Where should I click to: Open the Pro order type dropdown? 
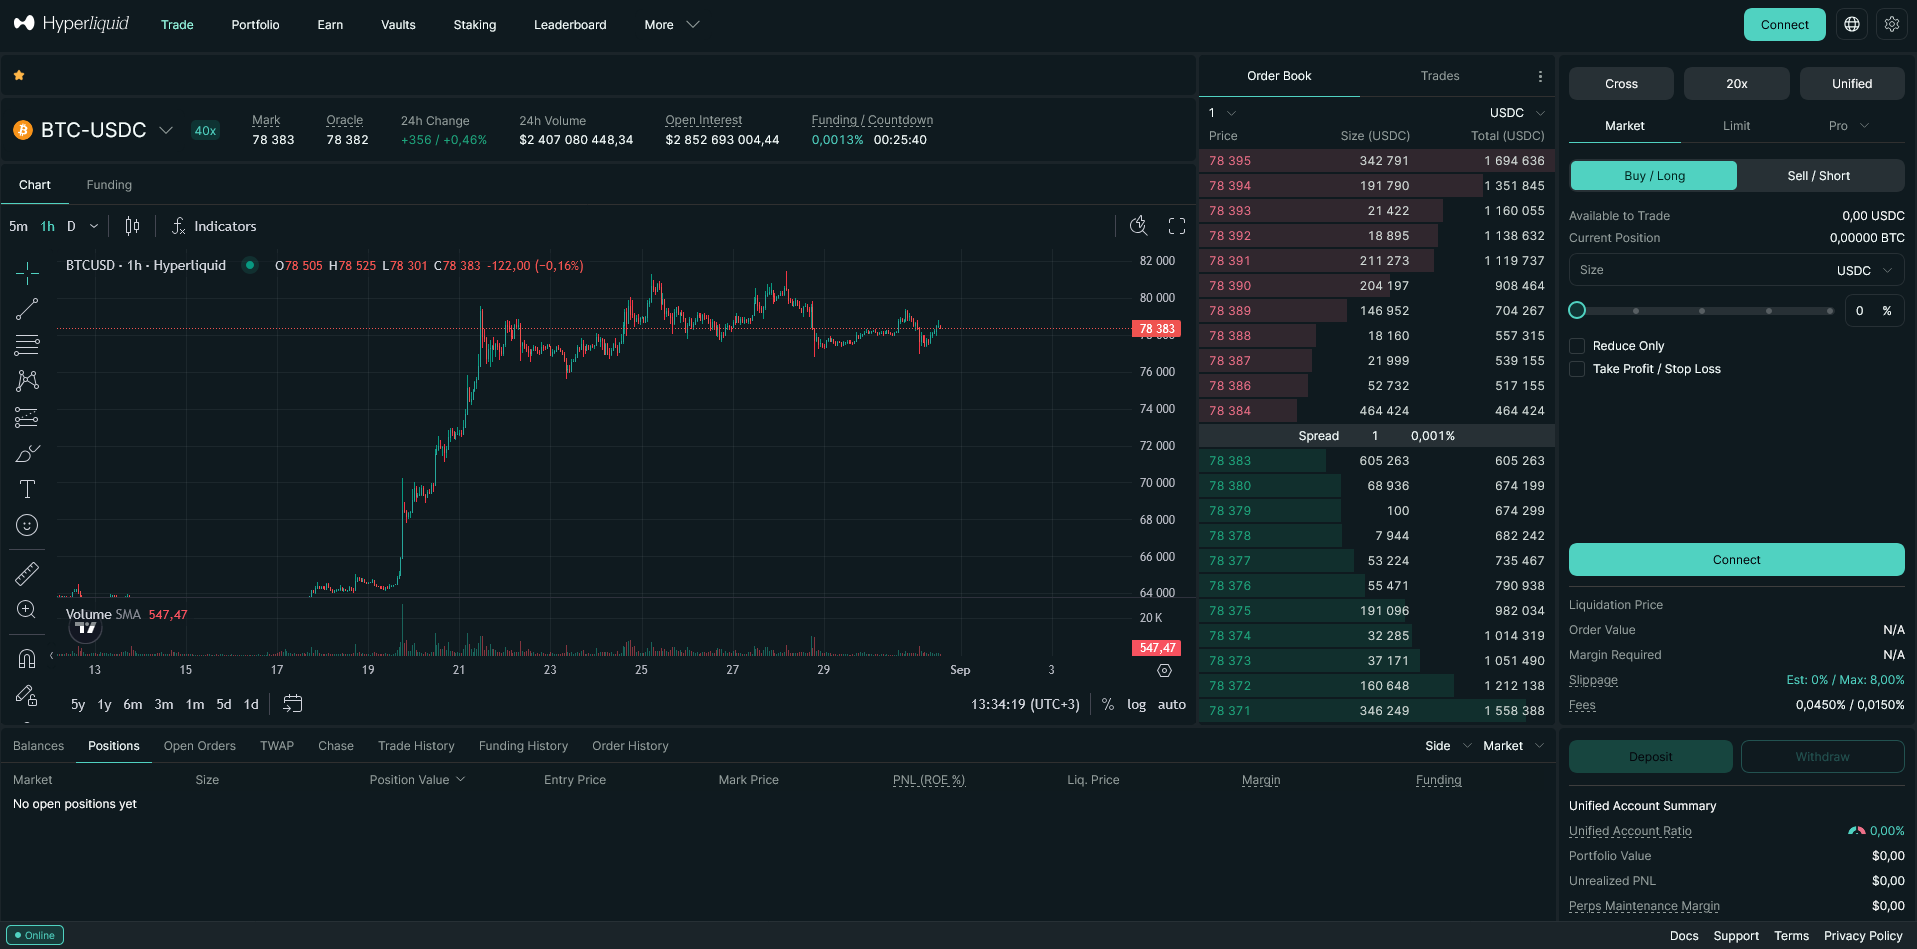[1848, 126]
